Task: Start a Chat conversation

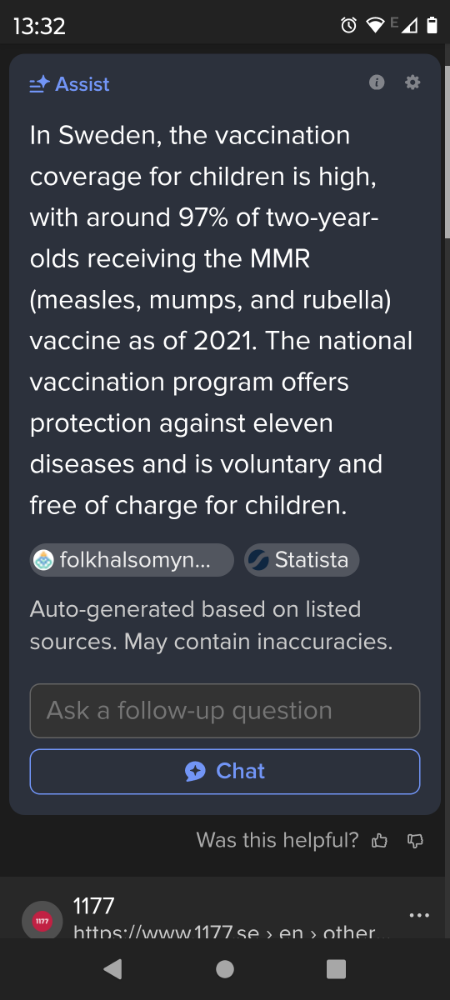Action: tap(225, 771)
